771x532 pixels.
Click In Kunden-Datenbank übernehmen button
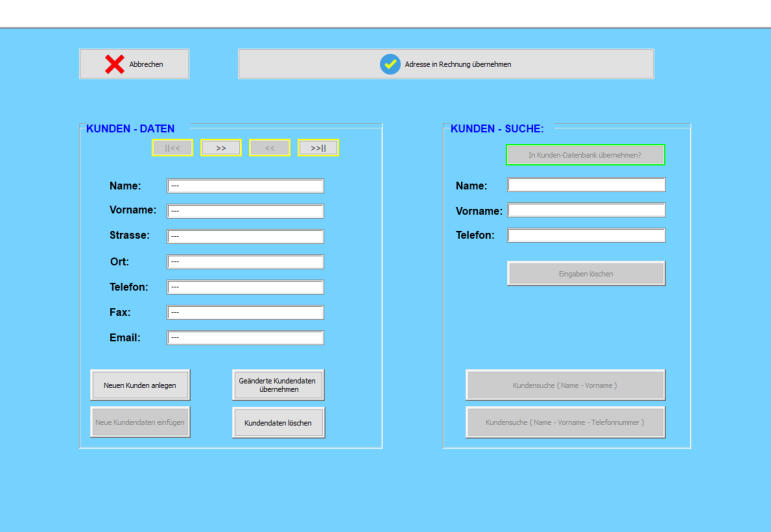[x=585, y=155]
